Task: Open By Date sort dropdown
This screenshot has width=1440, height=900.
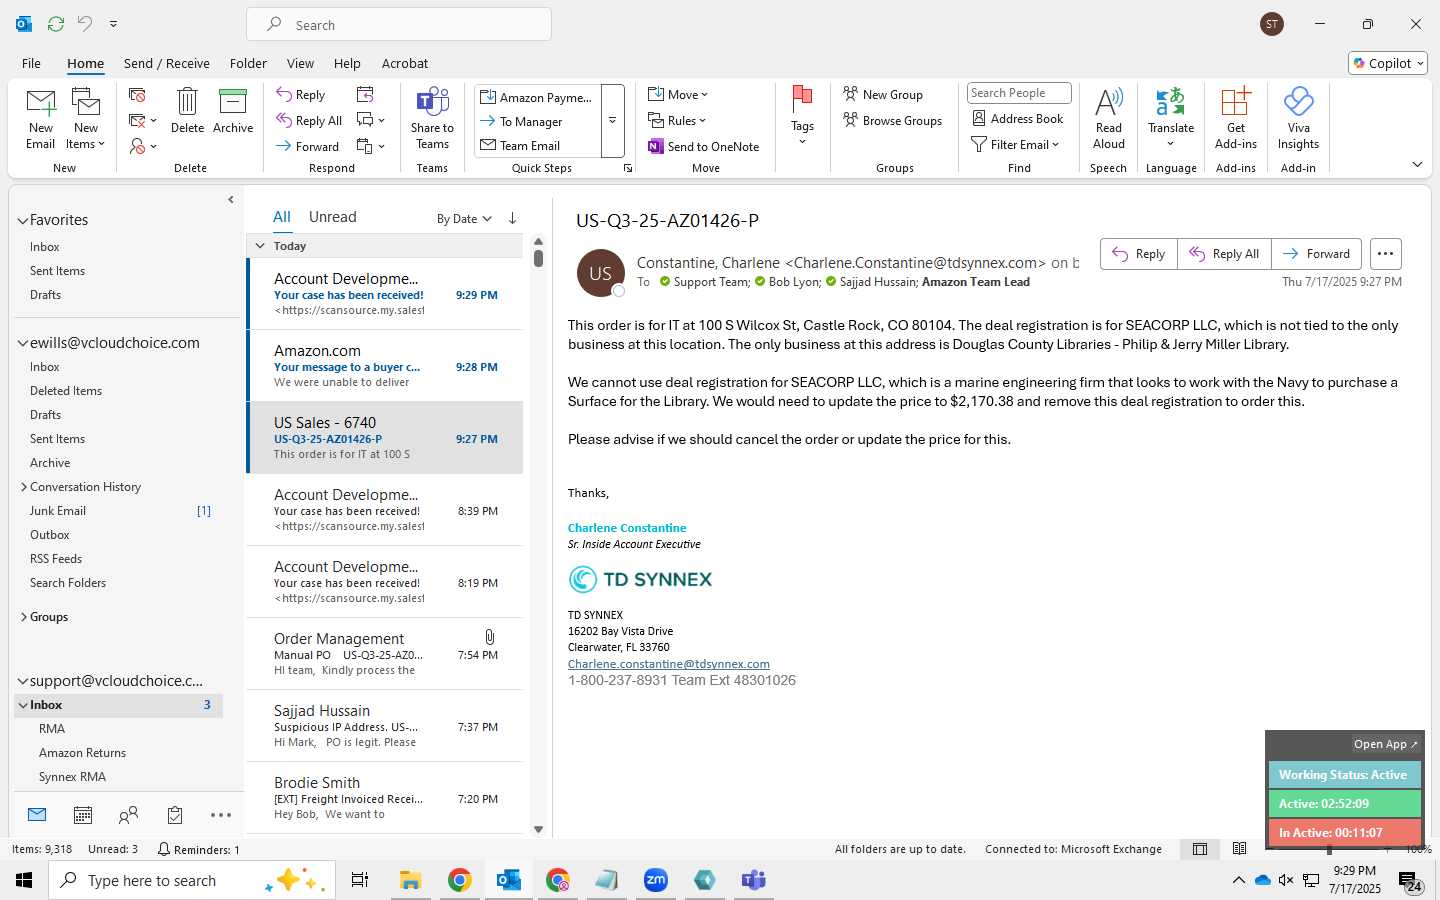Action: tap(464, 218)
